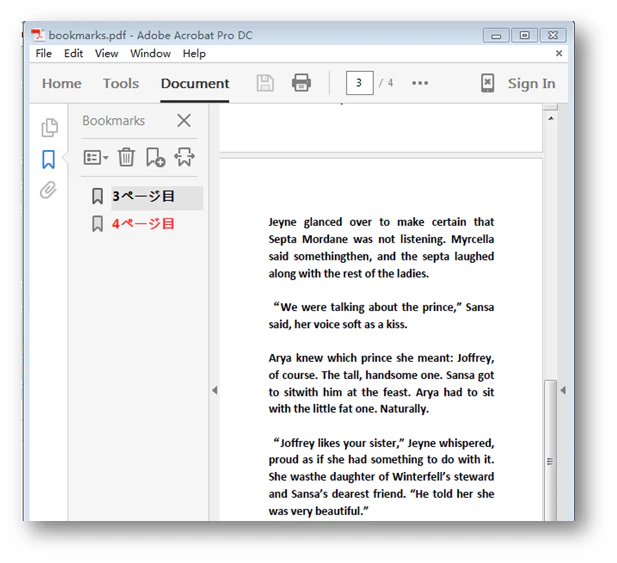
Task: Expand the right tools pane arrow
Action: tap(563, 390)
